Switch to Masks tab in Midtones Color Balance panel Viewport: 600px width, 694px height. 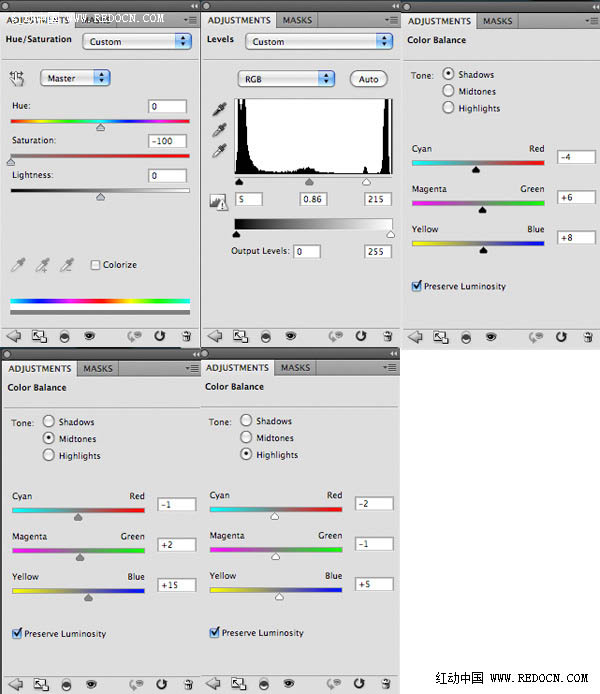tap(98, 369)
